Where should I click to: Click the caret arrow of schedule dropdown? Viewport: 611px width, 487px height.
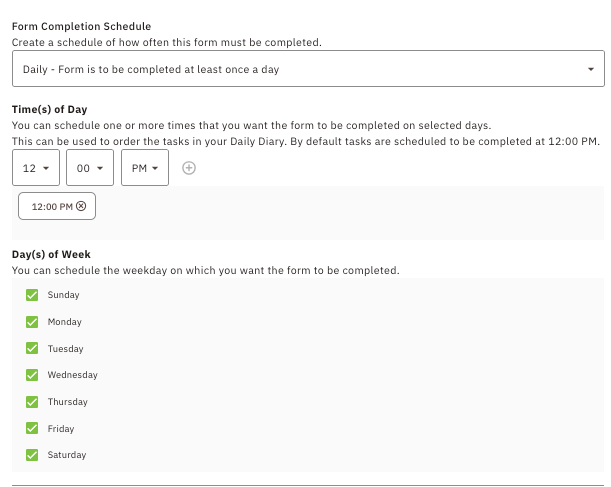[x=591, y=69]
